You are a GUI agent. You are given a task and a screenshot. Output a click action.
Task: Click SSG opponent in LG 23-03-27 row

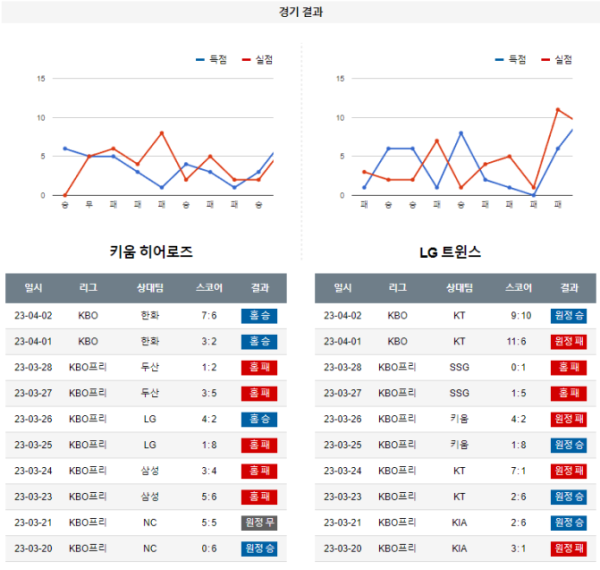tap(459, 393)
